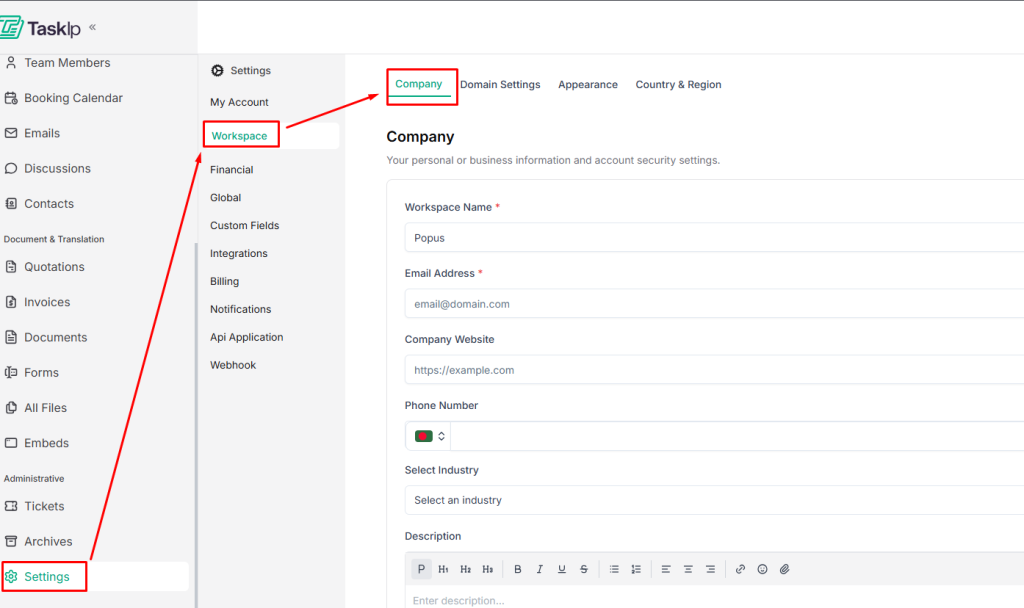Open the phone country flag selector
1024x608 pixels.
click(x=429, y=436)
